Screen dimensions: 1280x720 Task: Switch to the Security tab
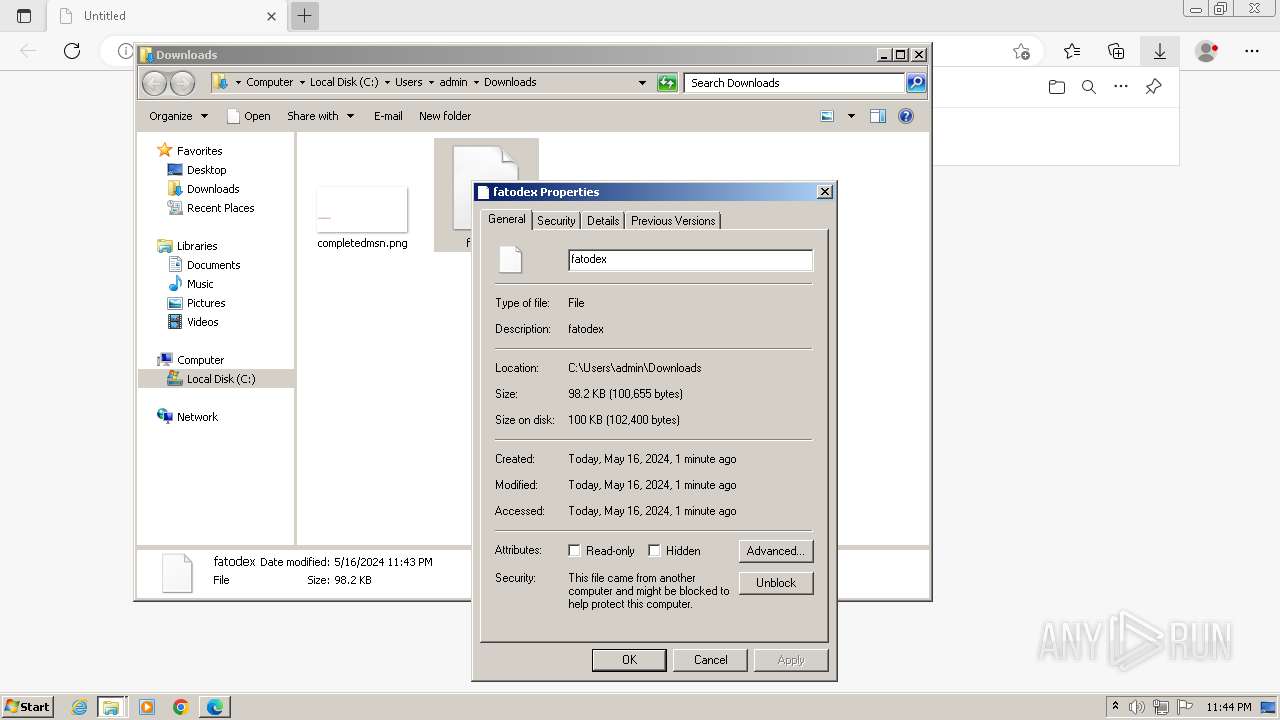556,221
